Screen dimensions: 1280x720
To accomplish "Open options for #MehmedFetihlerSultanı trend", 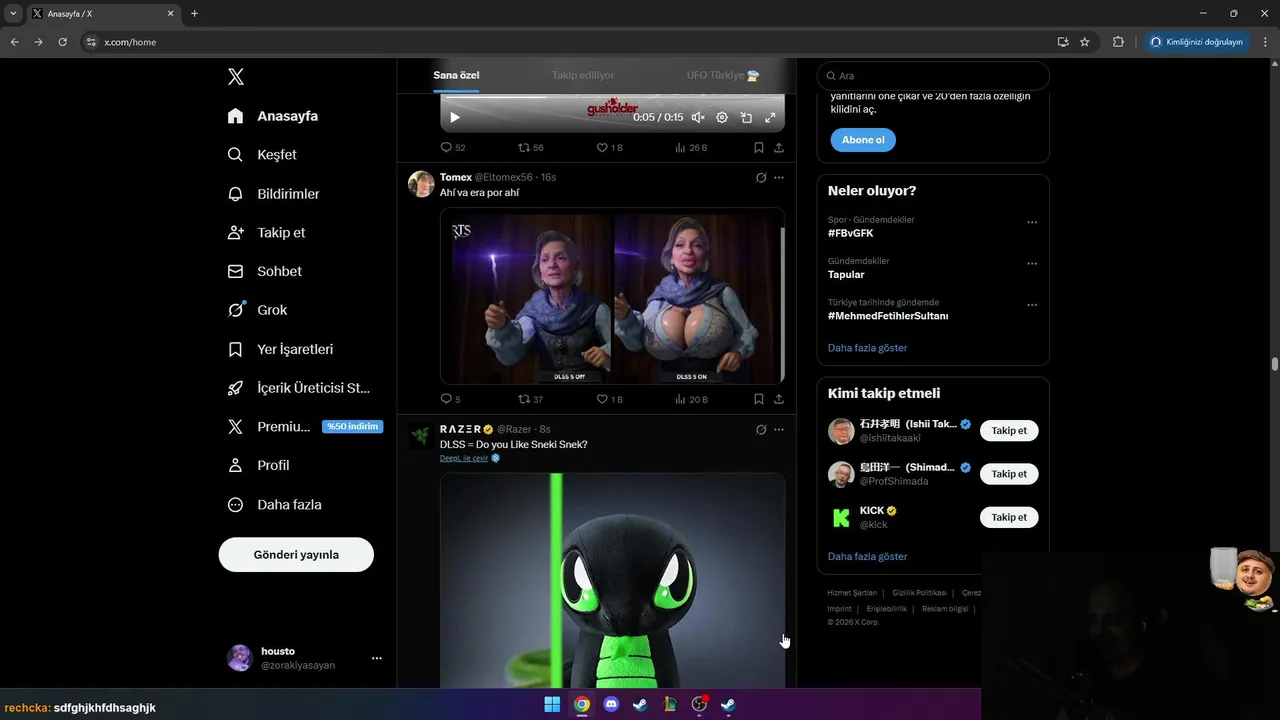I will 1032,305.
